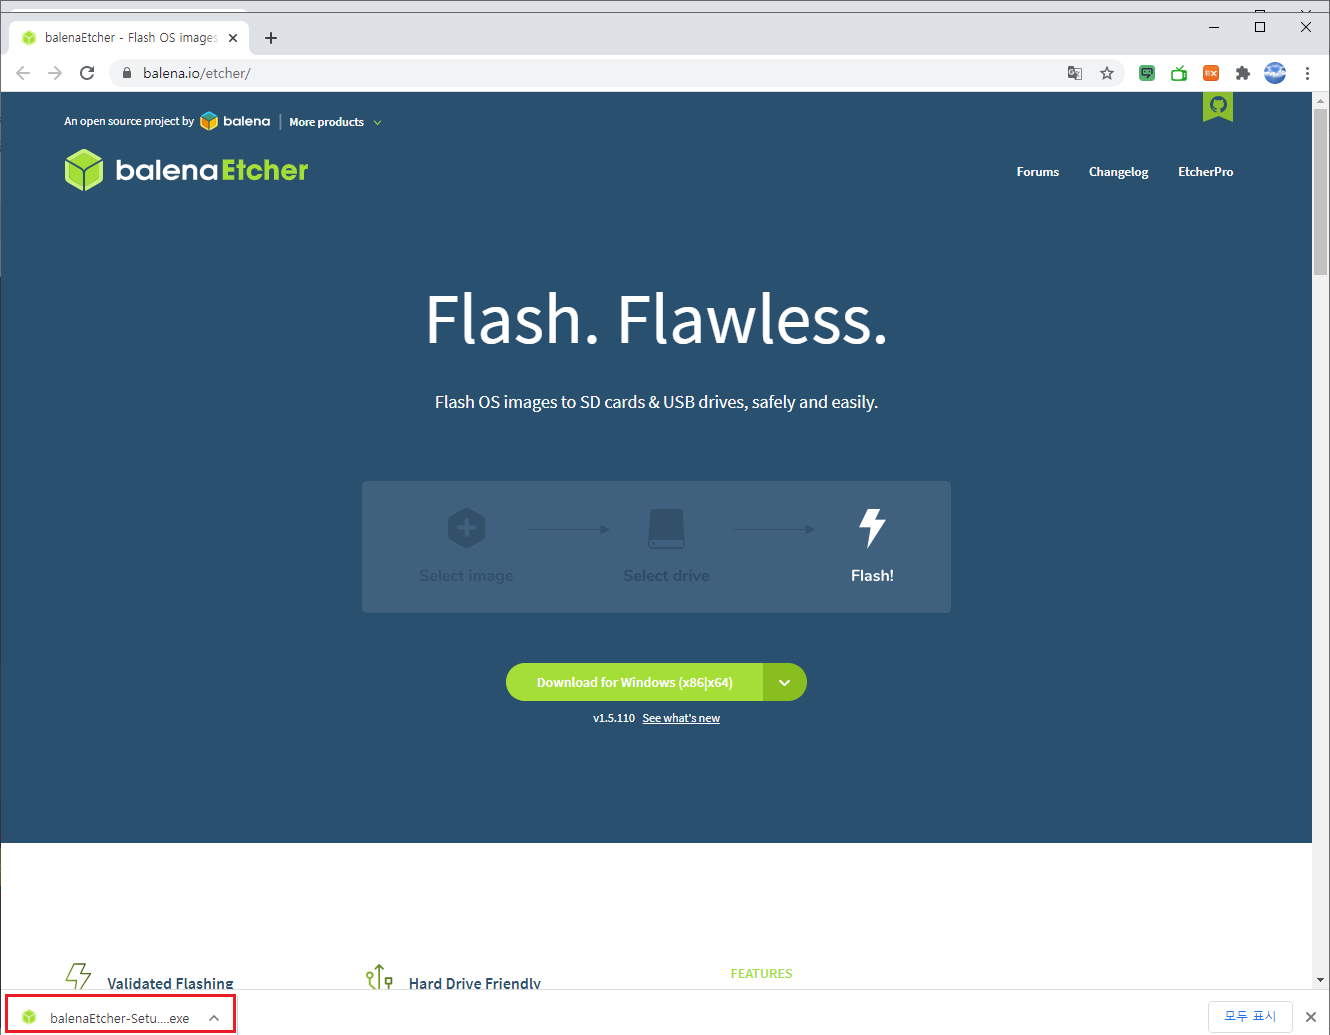The image size is (1330, 1035).
Task: Expand More products dropdown
Action: click(x=335, y=122)
